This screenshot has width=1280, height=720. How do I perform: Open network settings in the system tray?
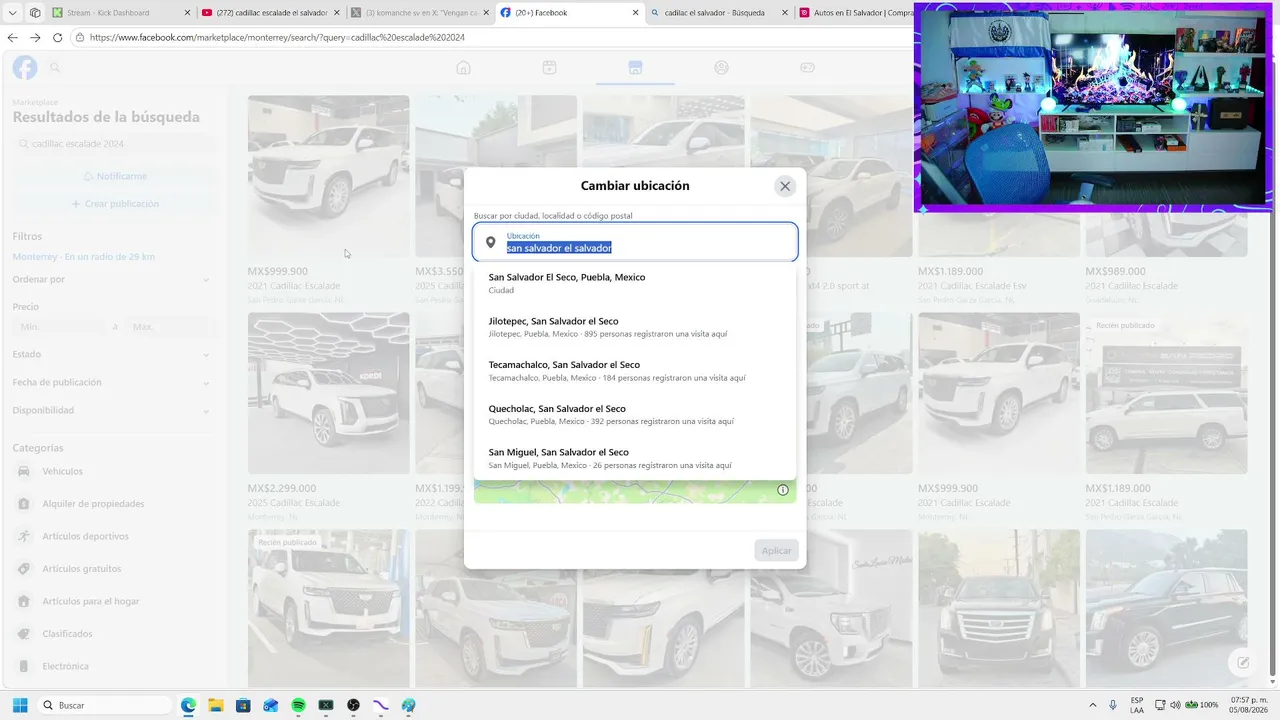[1160, 705]
